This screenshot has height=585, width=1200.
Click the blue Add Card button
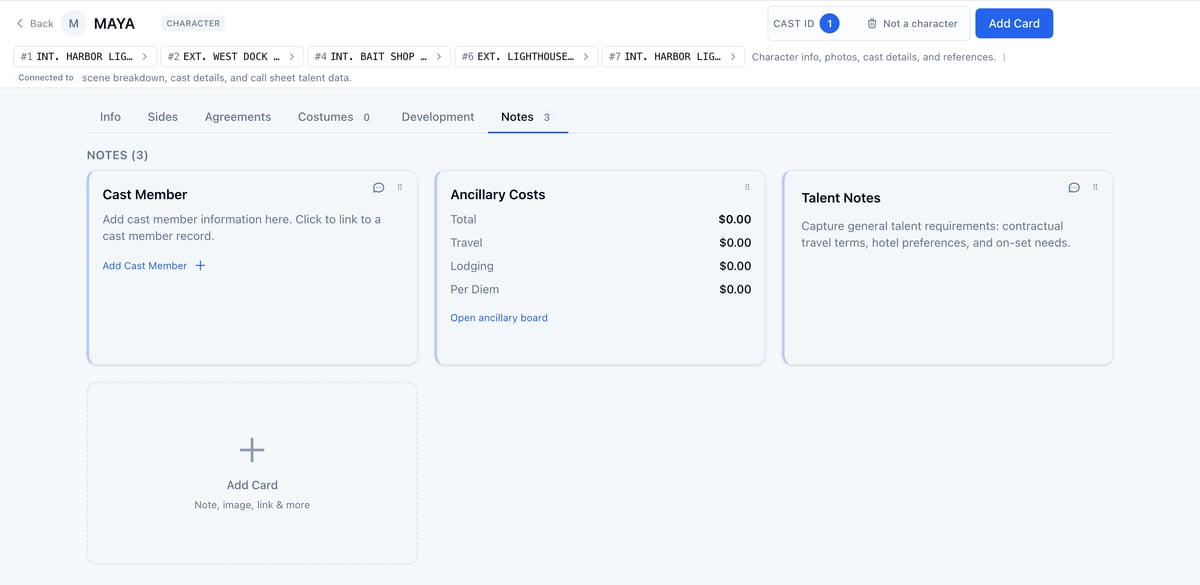(1014, 23)
